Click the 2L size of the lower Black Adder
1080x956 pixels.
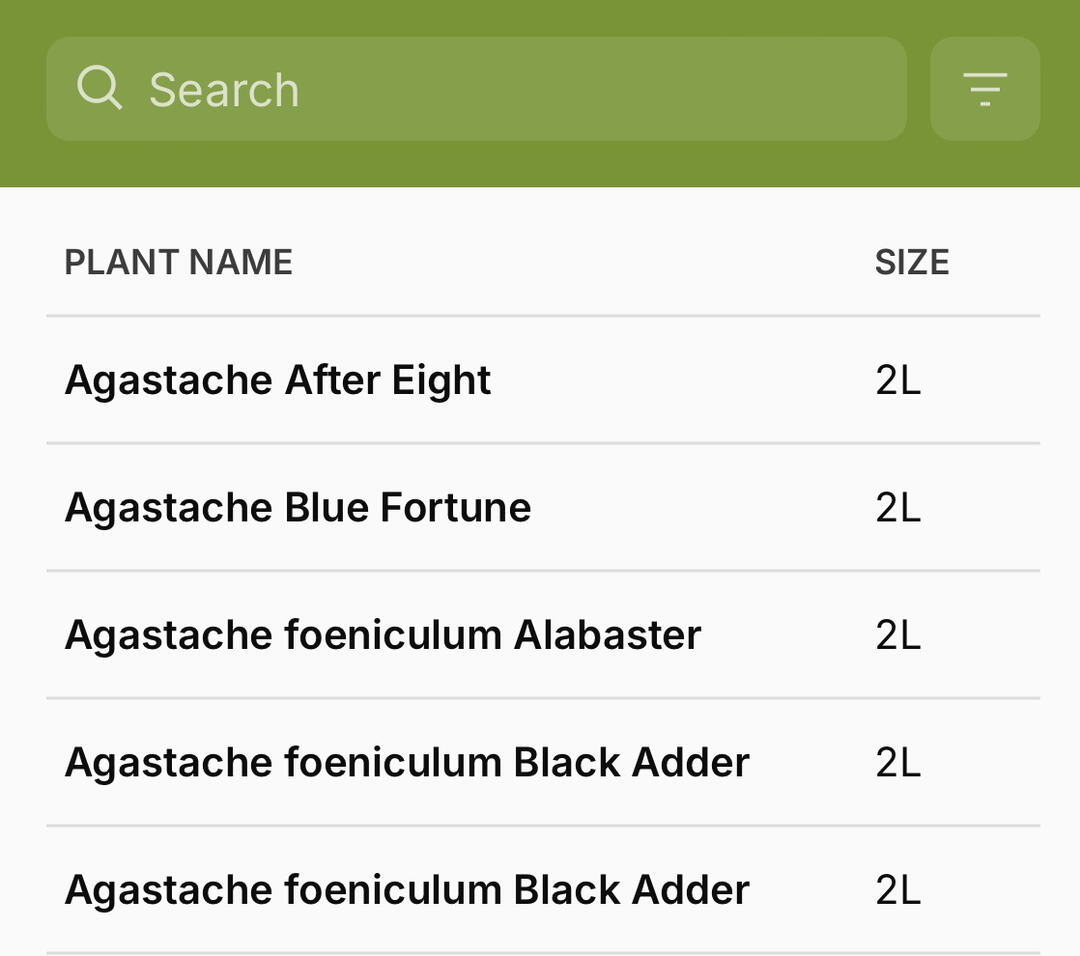897,890
